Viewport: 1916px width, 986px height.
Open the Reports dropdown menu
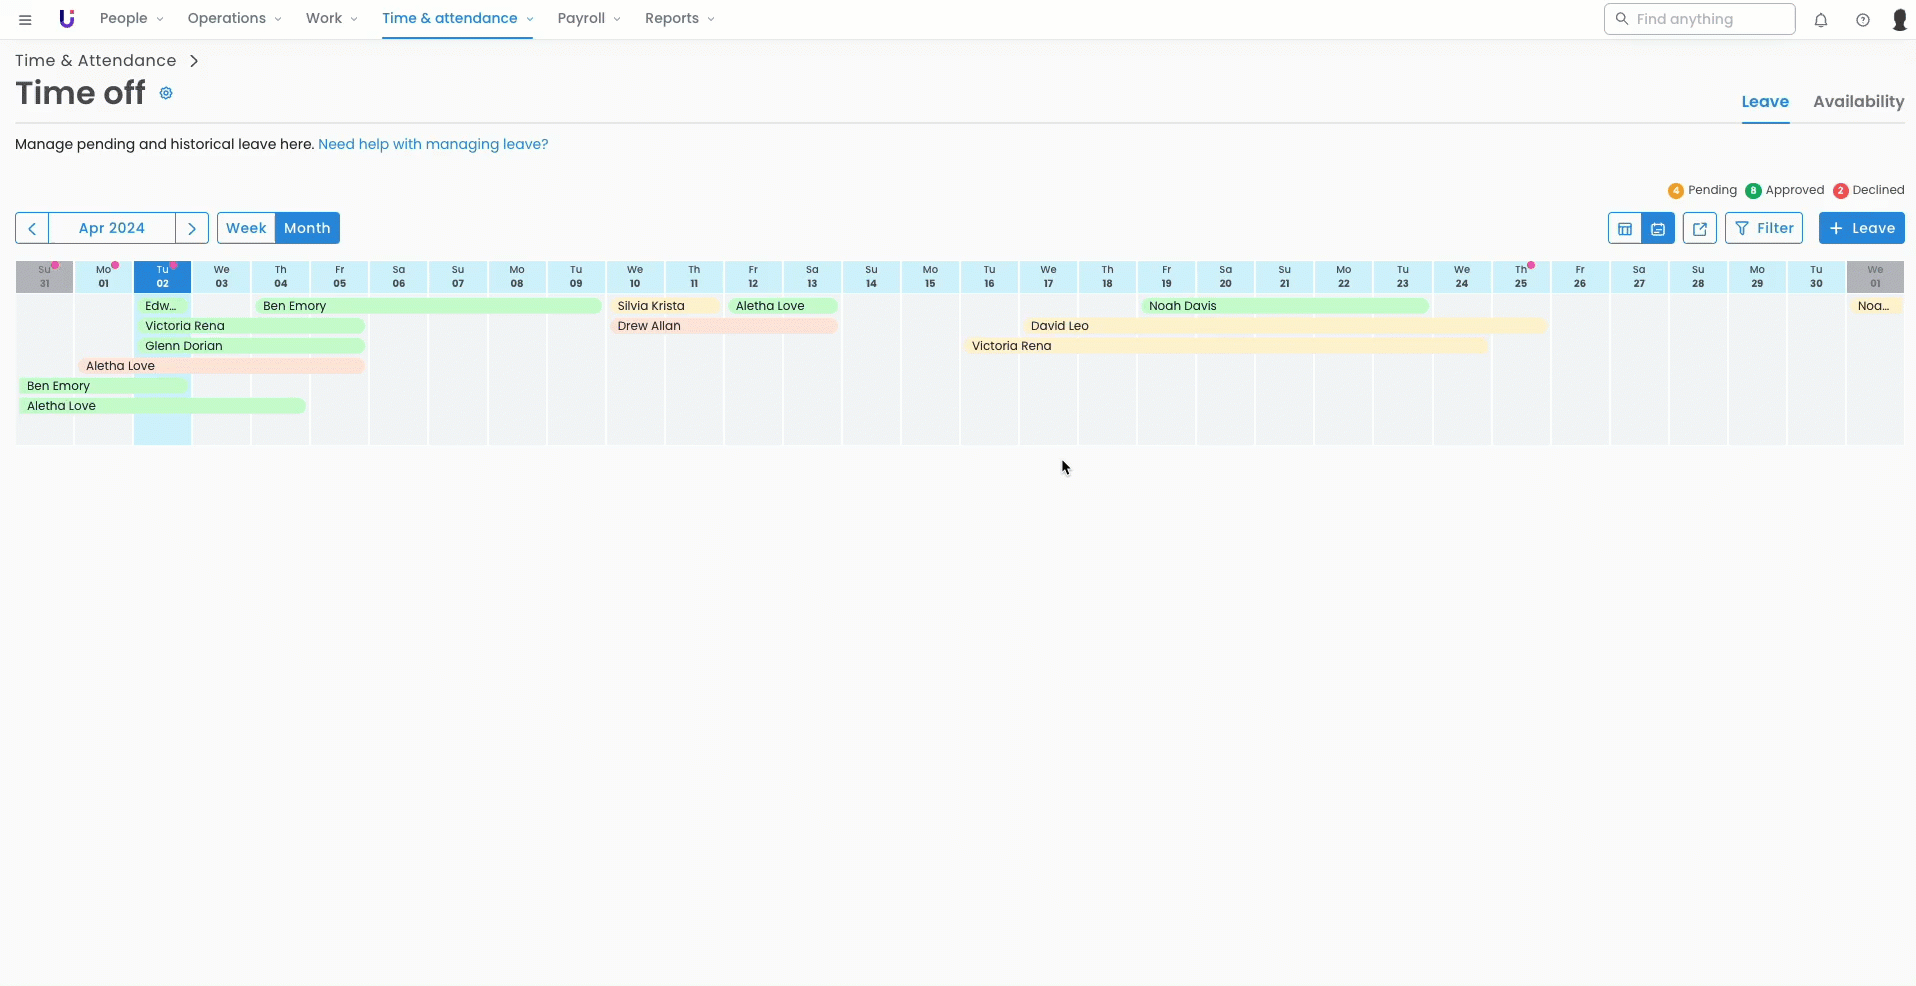pos(679,19)
